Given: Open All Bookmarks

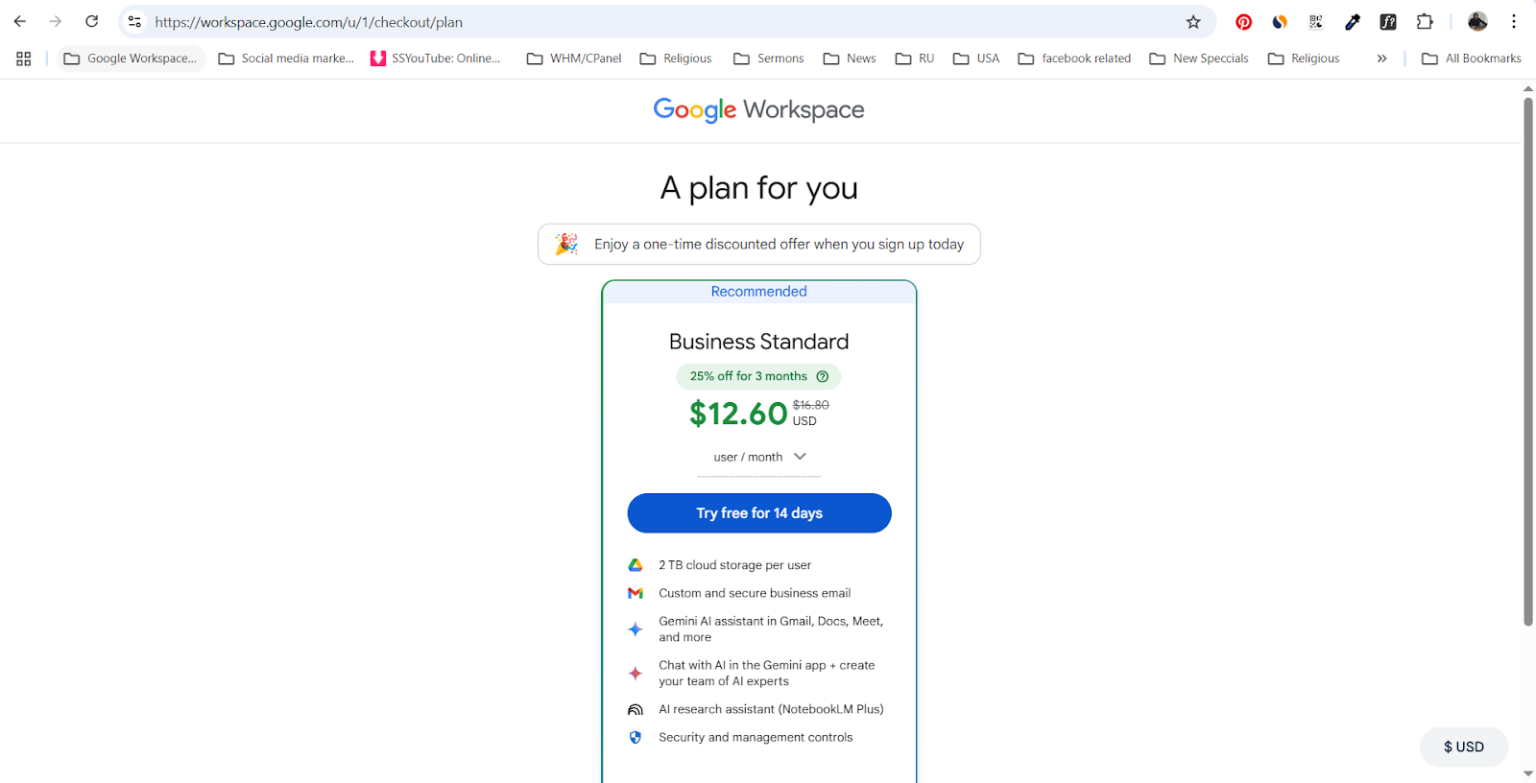Looking at the screenshot, I should click(x=1472, y=58).
